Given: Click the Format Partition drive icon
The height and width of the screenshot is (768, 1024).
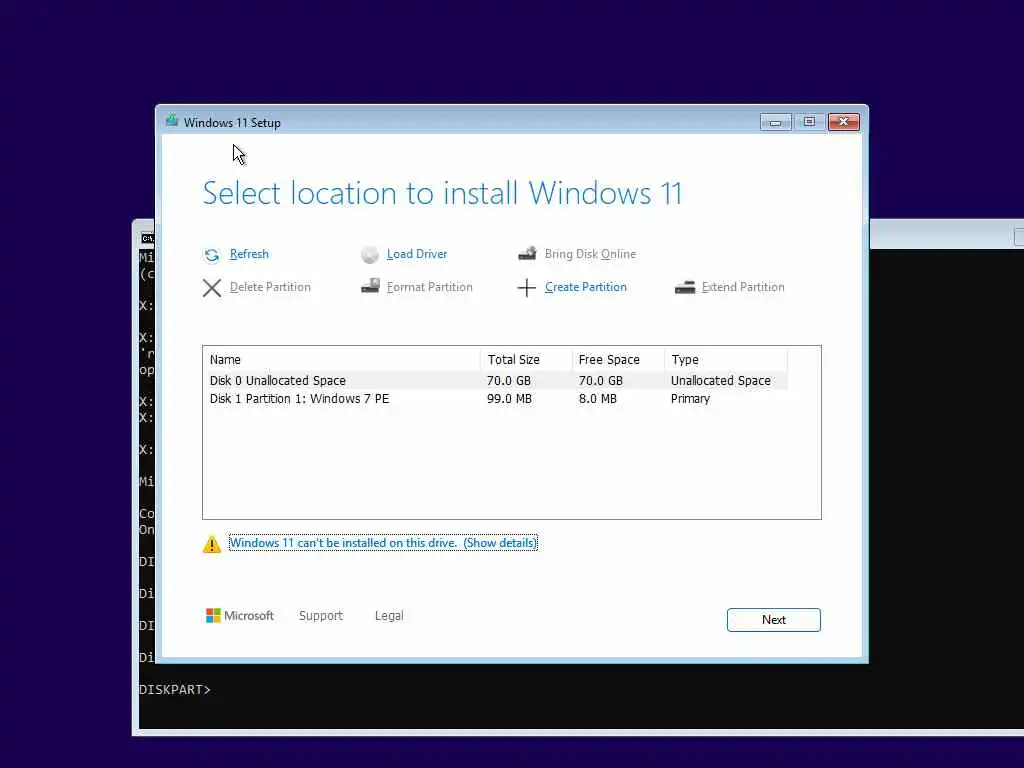Looking at the screenshot, I should click(370, 286).
